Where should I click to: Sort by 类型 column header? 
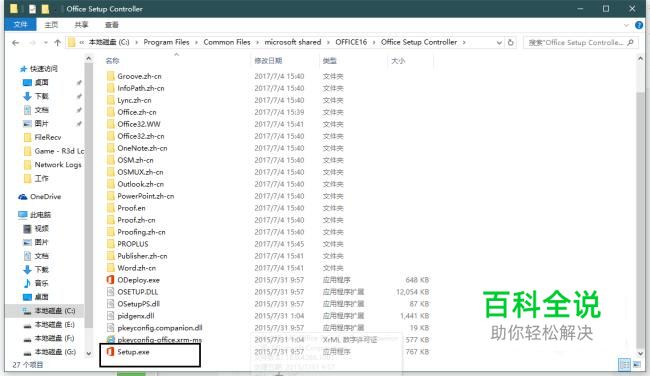pyautogui.click(x=330, y=61)
